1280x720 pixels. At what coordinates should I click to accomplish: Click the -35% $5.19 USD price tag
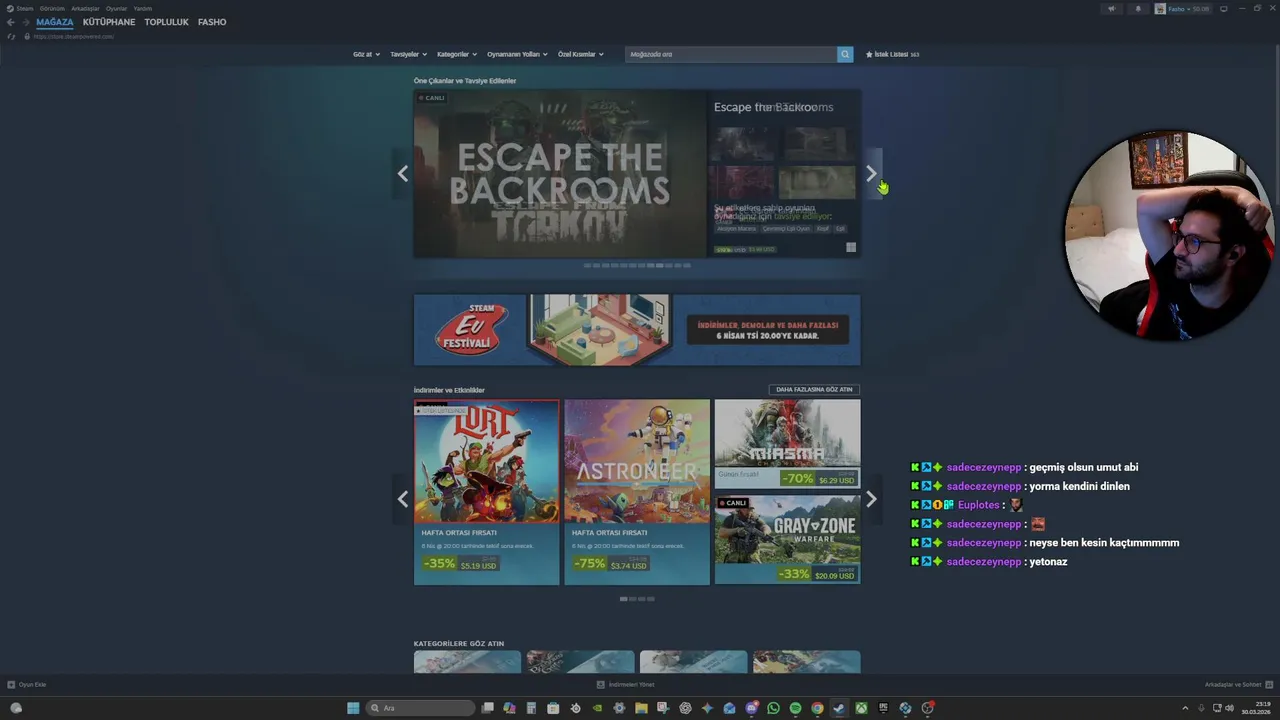tap(460, 563)
